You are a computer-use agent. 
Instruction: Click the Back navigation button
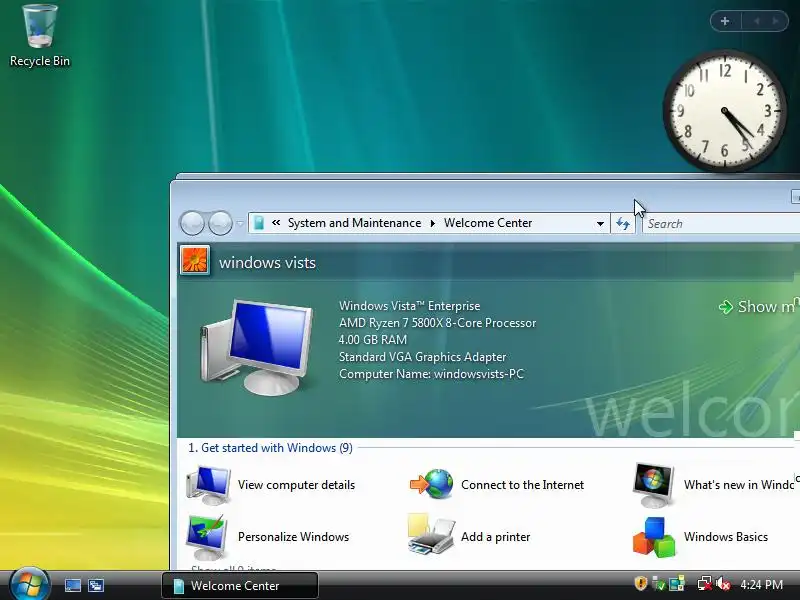192,223
